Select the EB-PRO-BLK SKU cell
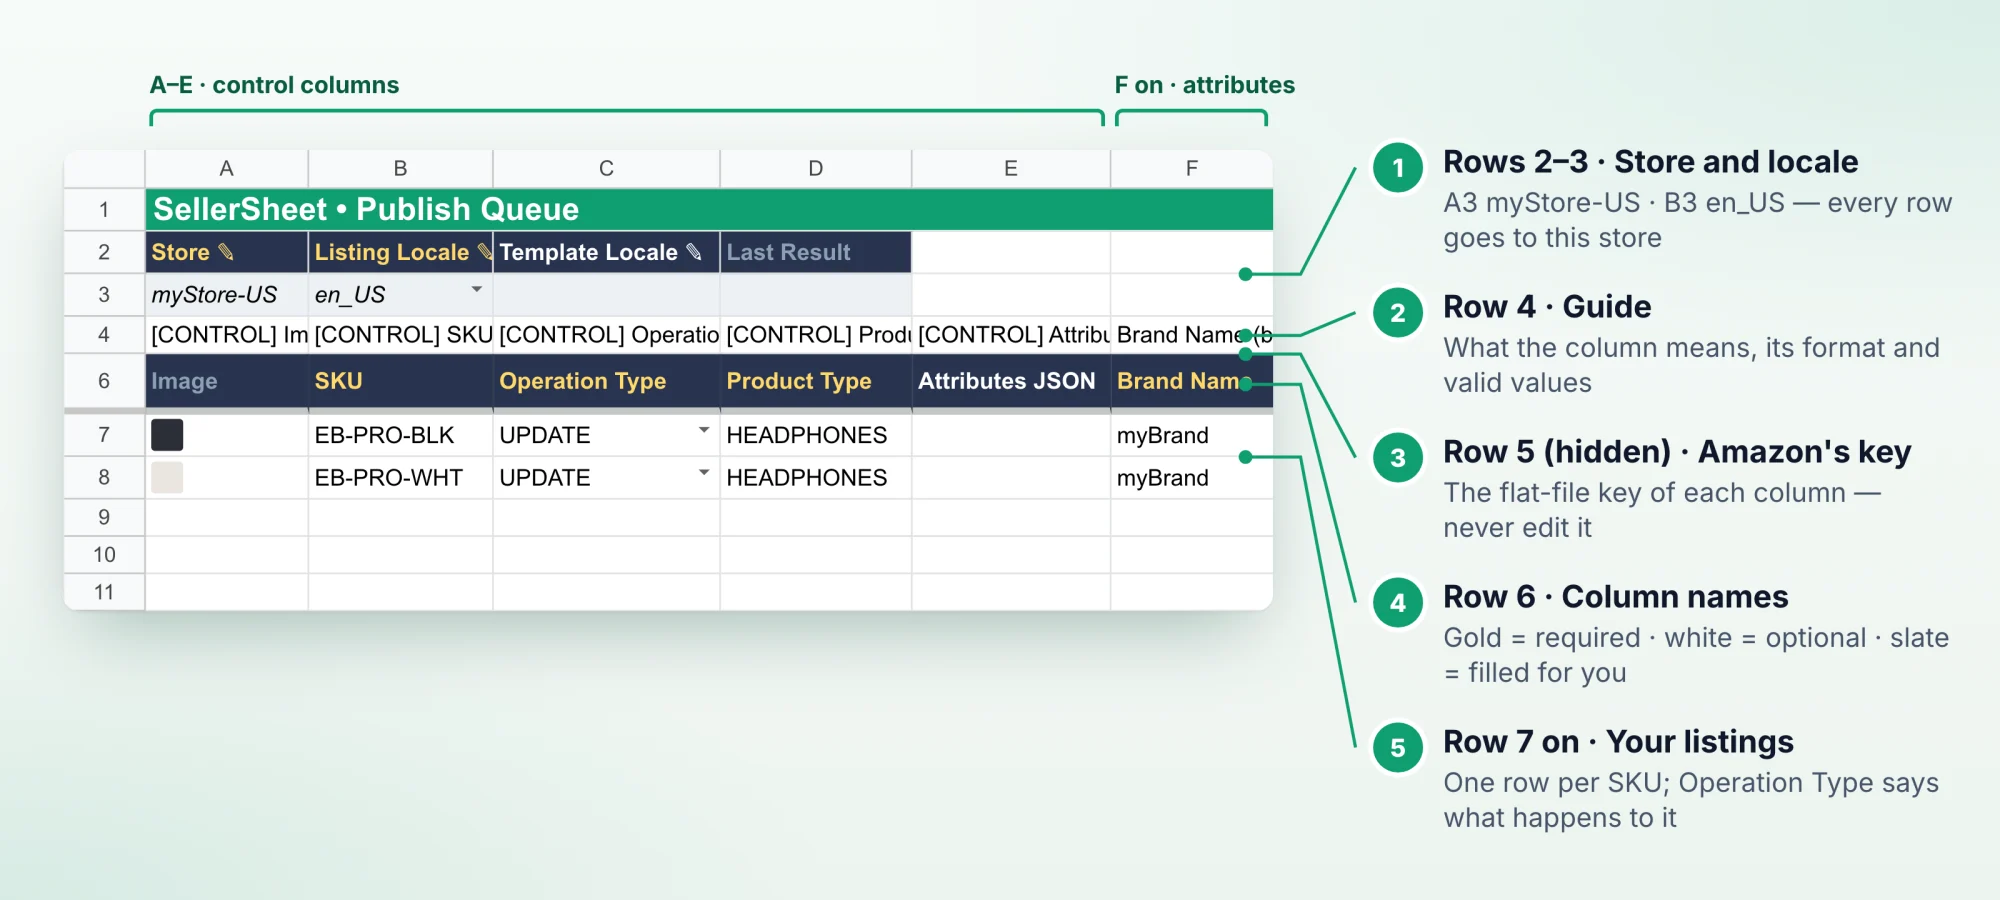The height and width of the screenshot is (900, 2000). pos(400,435)
